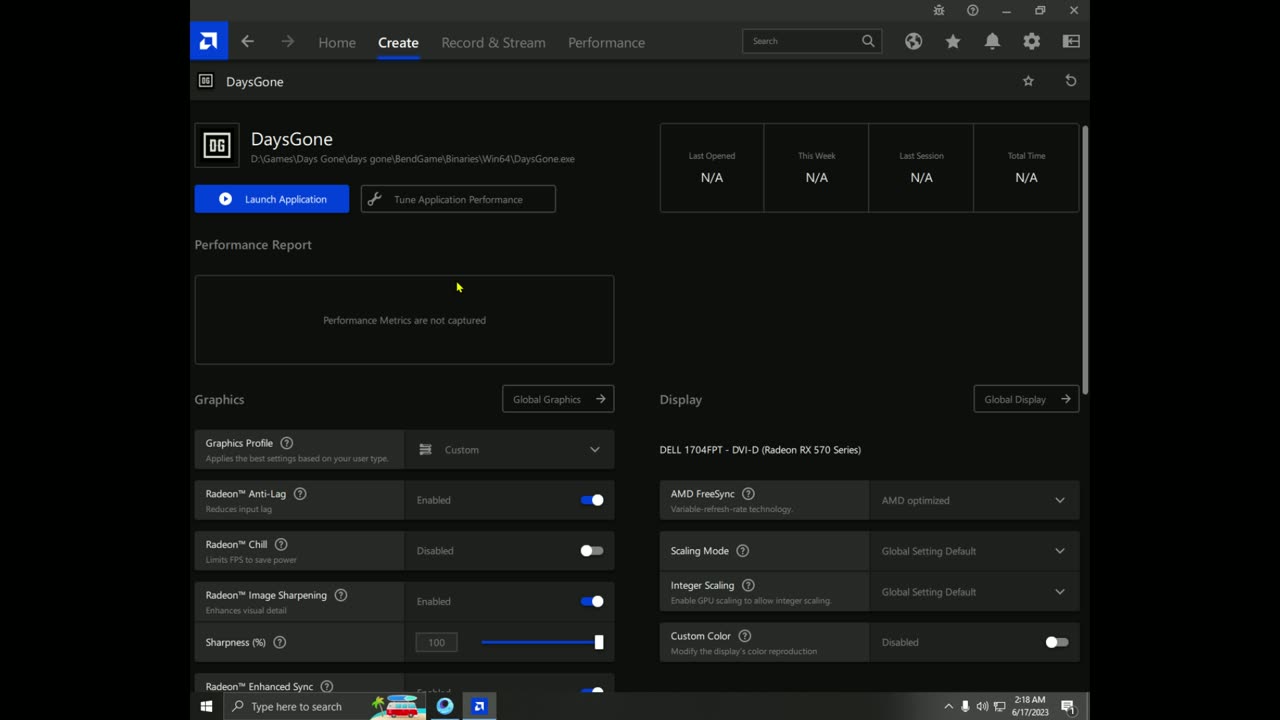This screenshot has width=1280, height=720.
Task: Open favorites star in top bar
Action: click(x=953, y=42)
